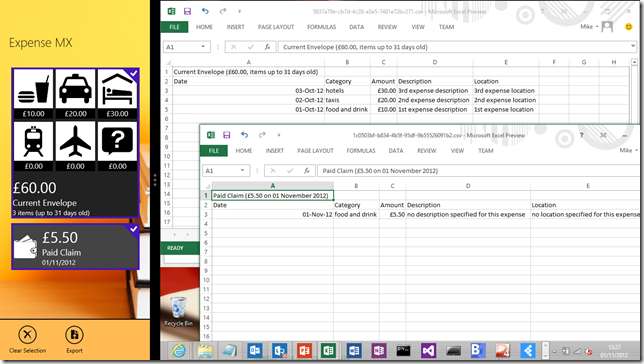Redo in the front Paid Claim Excel window
This screenshot has height=364, width=644.
tap(262, 135)
